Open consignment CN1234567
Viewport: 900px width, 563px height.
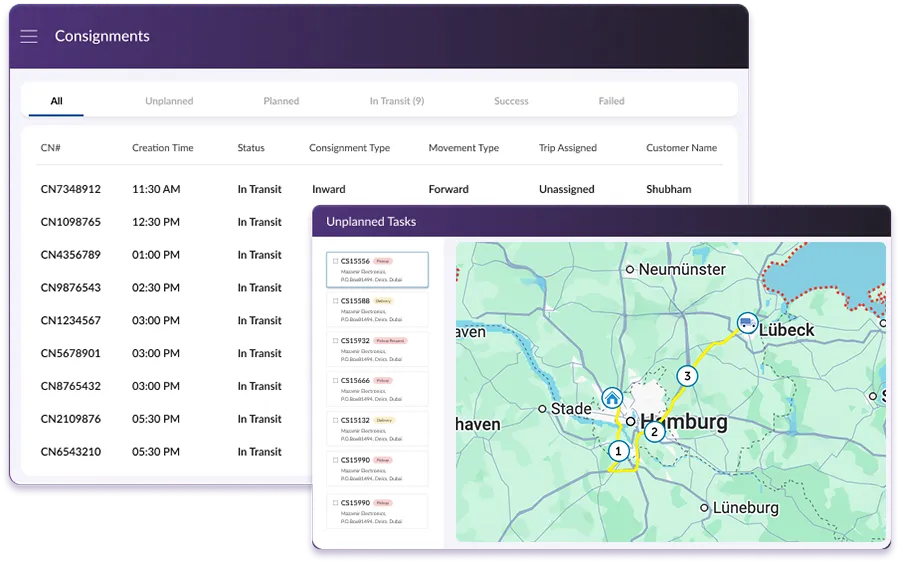[x=71, y=320]
